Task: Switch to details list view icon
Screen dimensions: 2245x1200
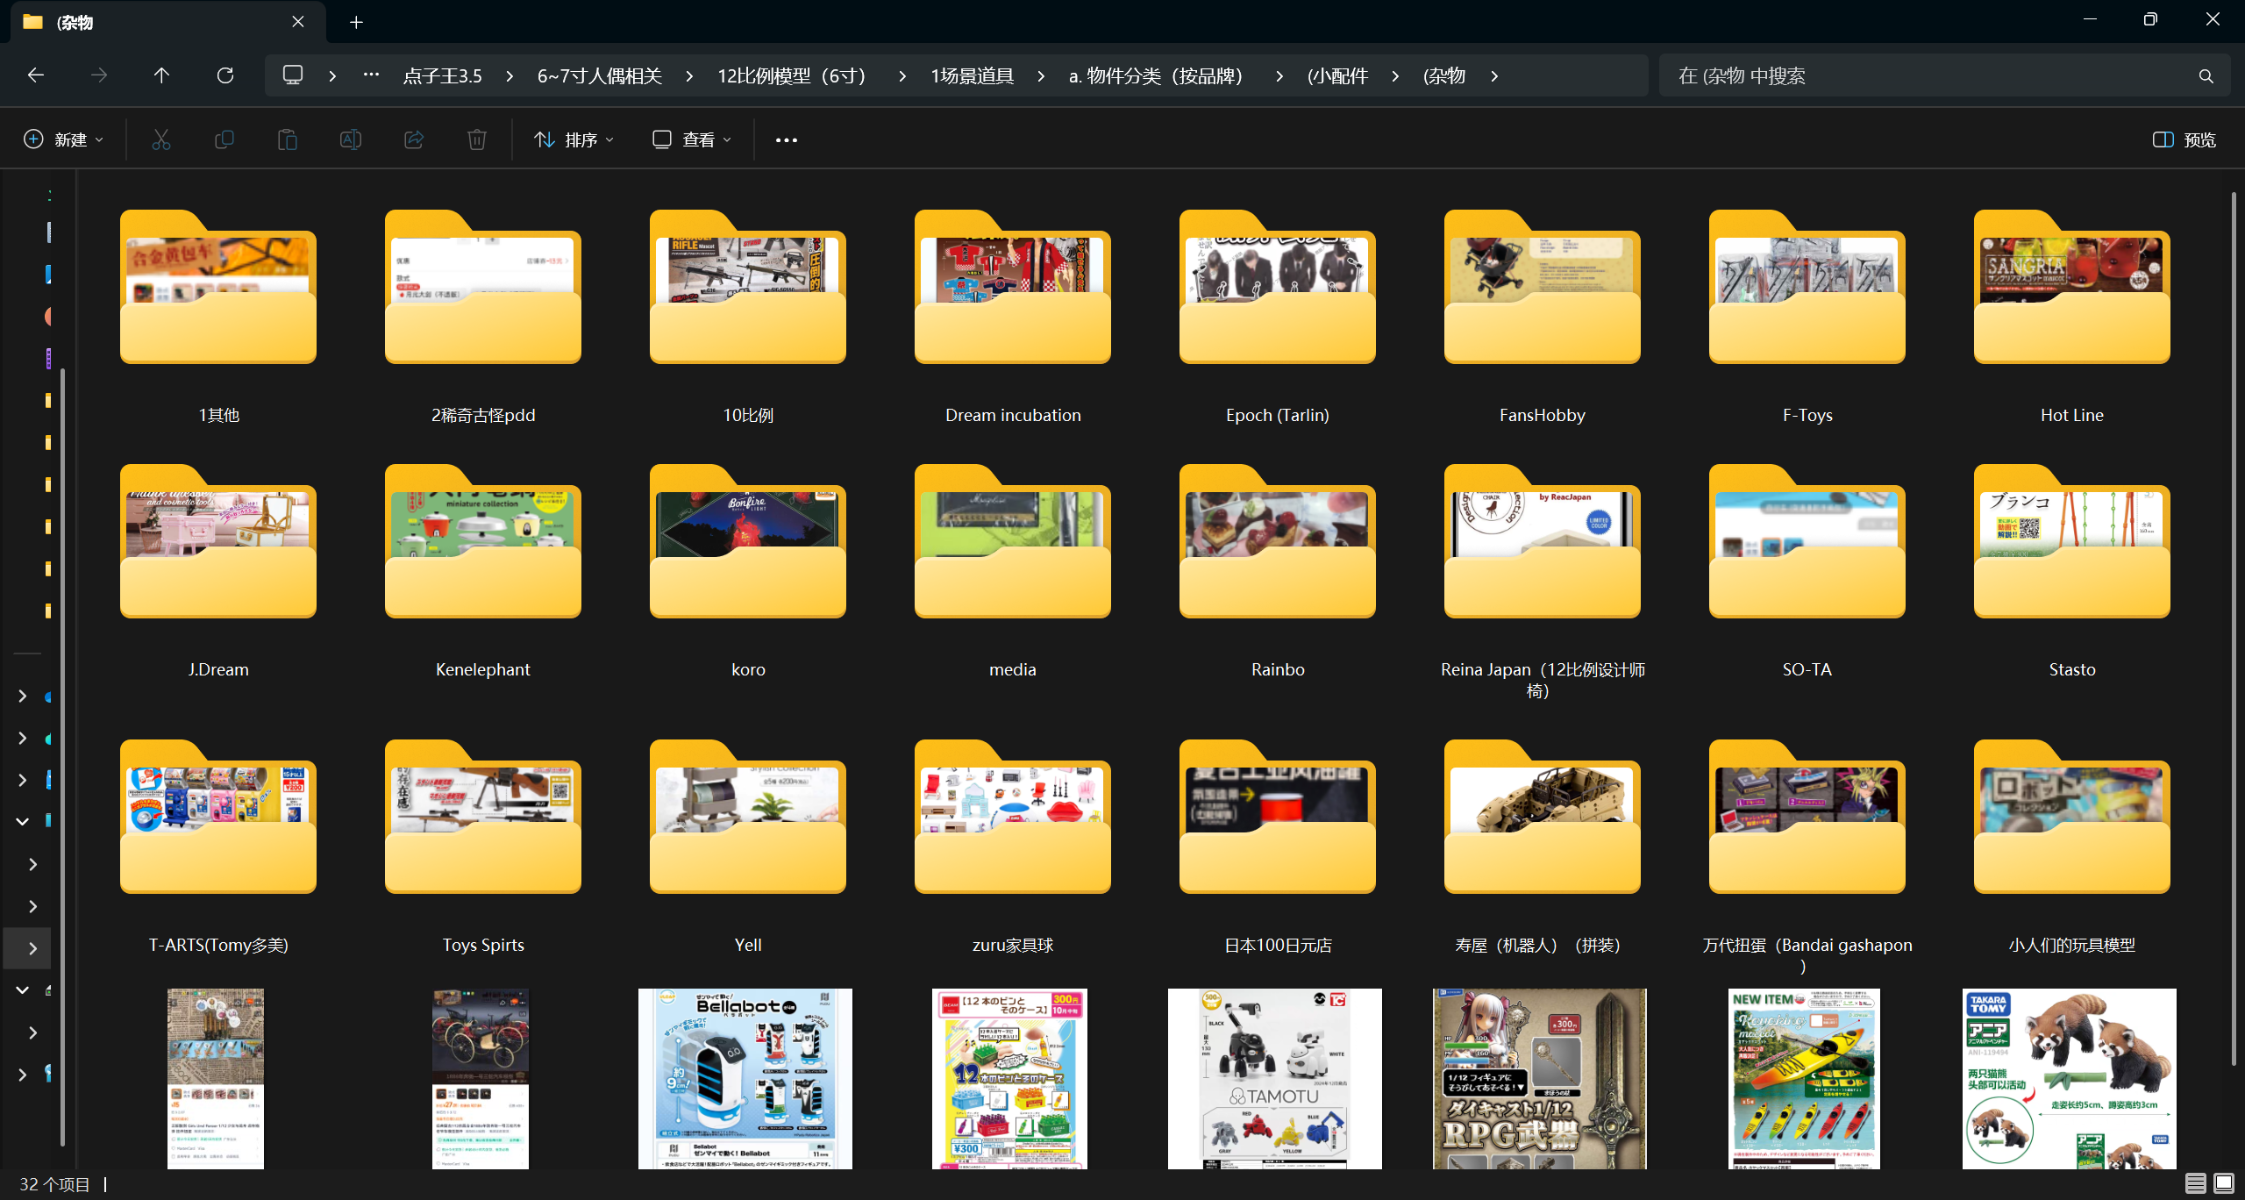Action: click(x=2196, y=1183)
